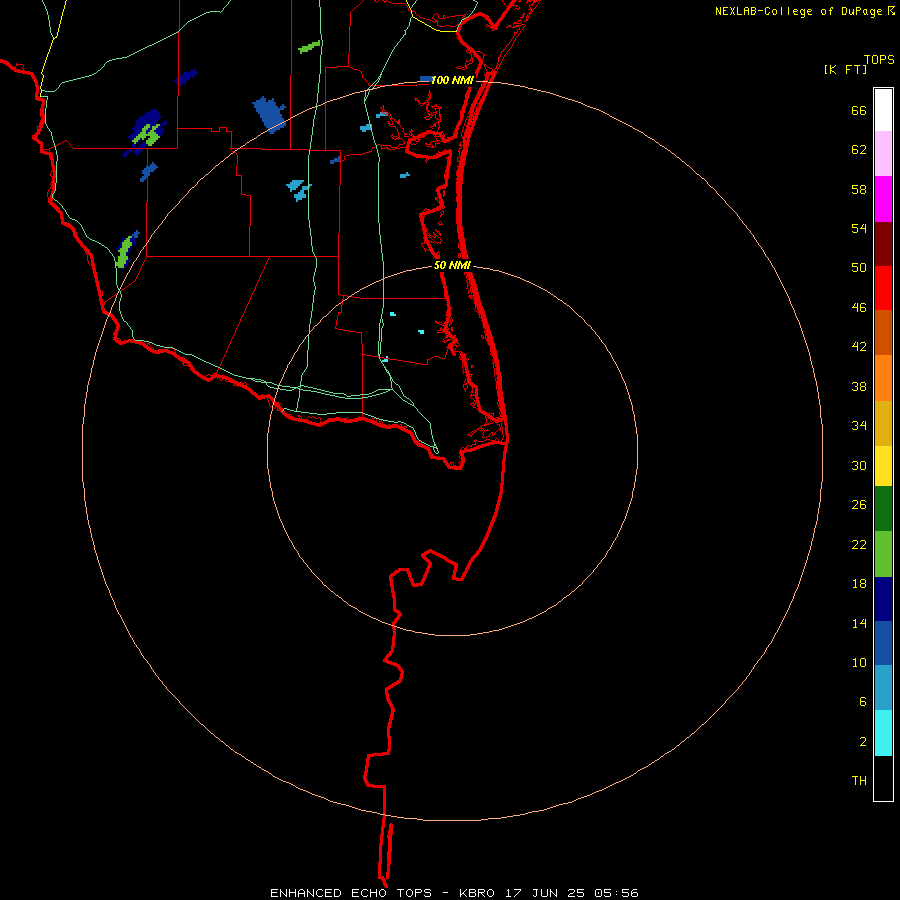
Task: Click the 05:56 timestamp in footer
Action: point(618,893)
